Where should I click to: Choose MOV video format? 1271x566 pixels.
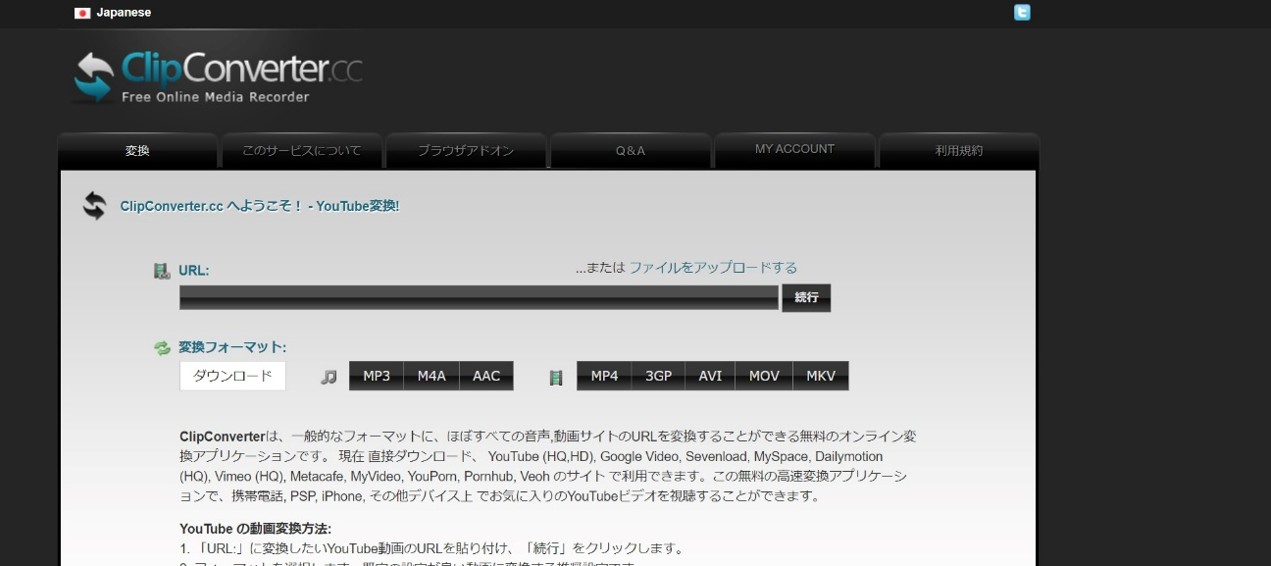click(764, 376)
